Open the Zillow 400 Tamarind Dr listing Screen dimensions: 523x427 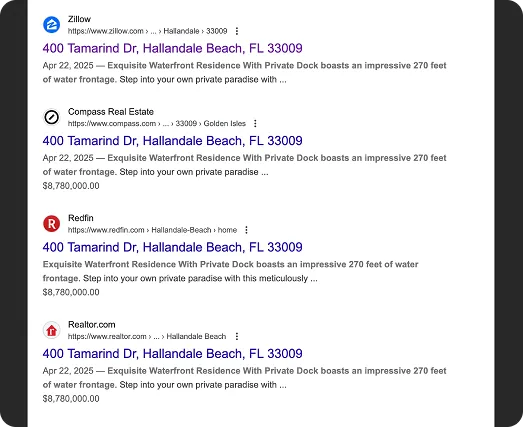point(172,48)
